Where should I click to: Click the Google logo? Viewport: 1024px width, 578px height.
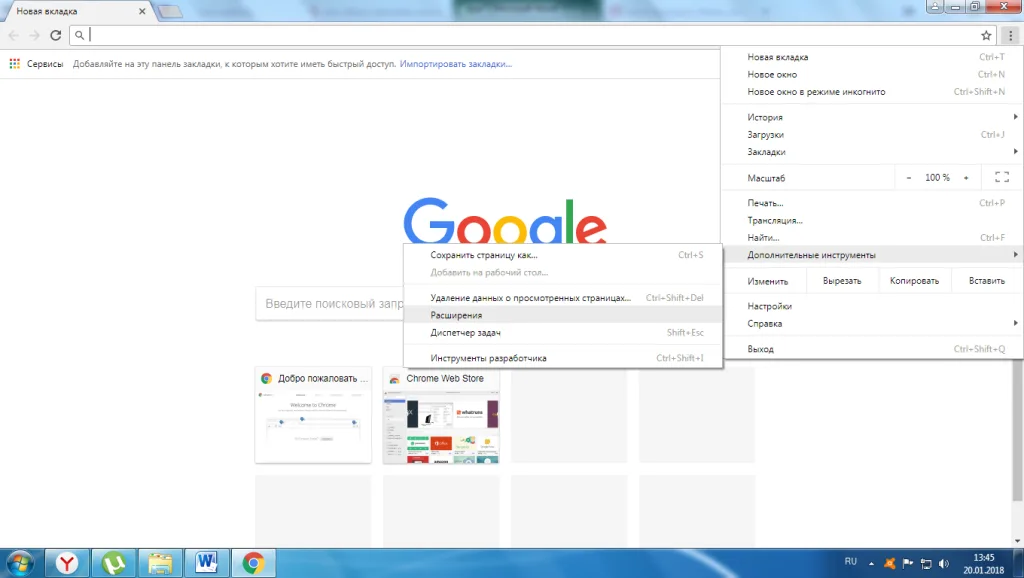click(505, 220)
